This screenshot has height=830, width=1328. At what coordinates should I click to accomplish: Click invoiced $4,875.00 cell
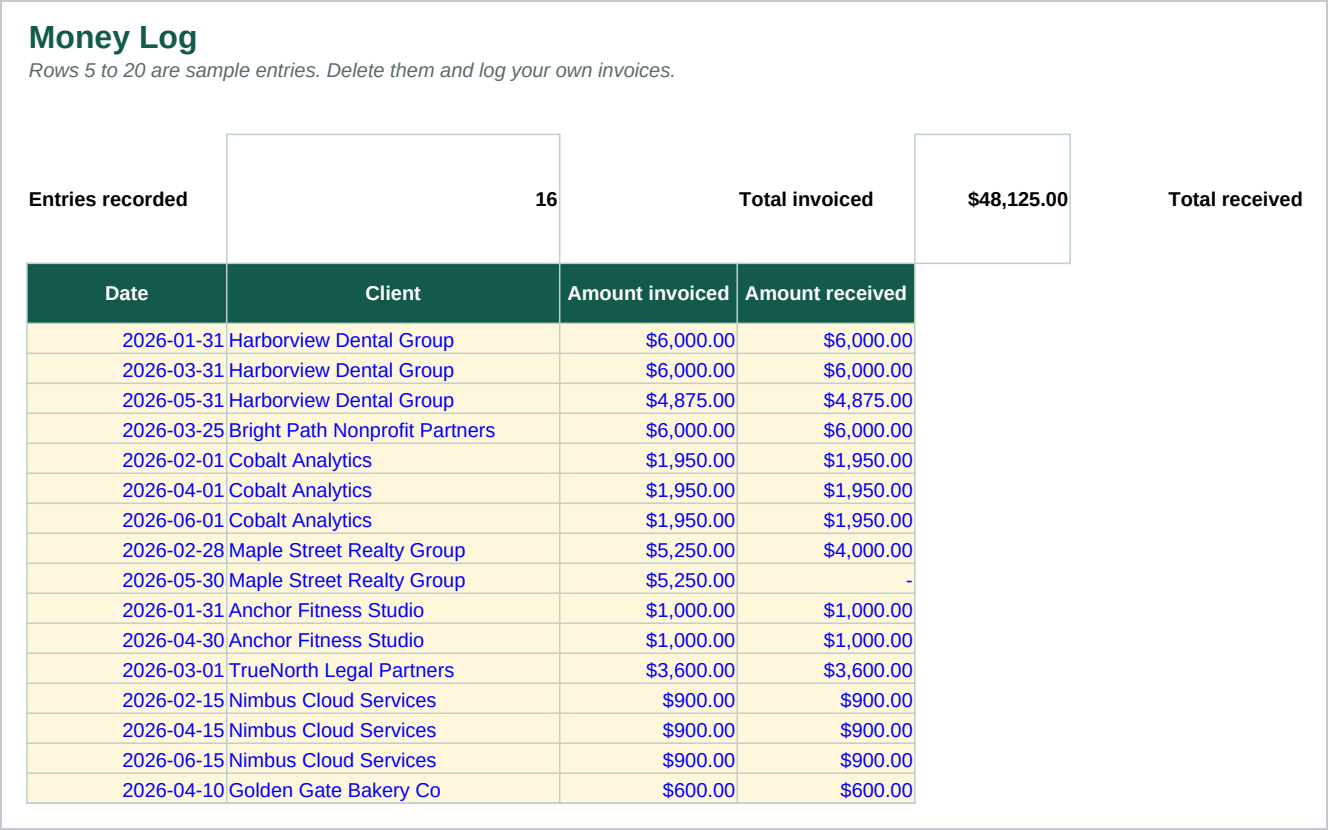[648, 400]
